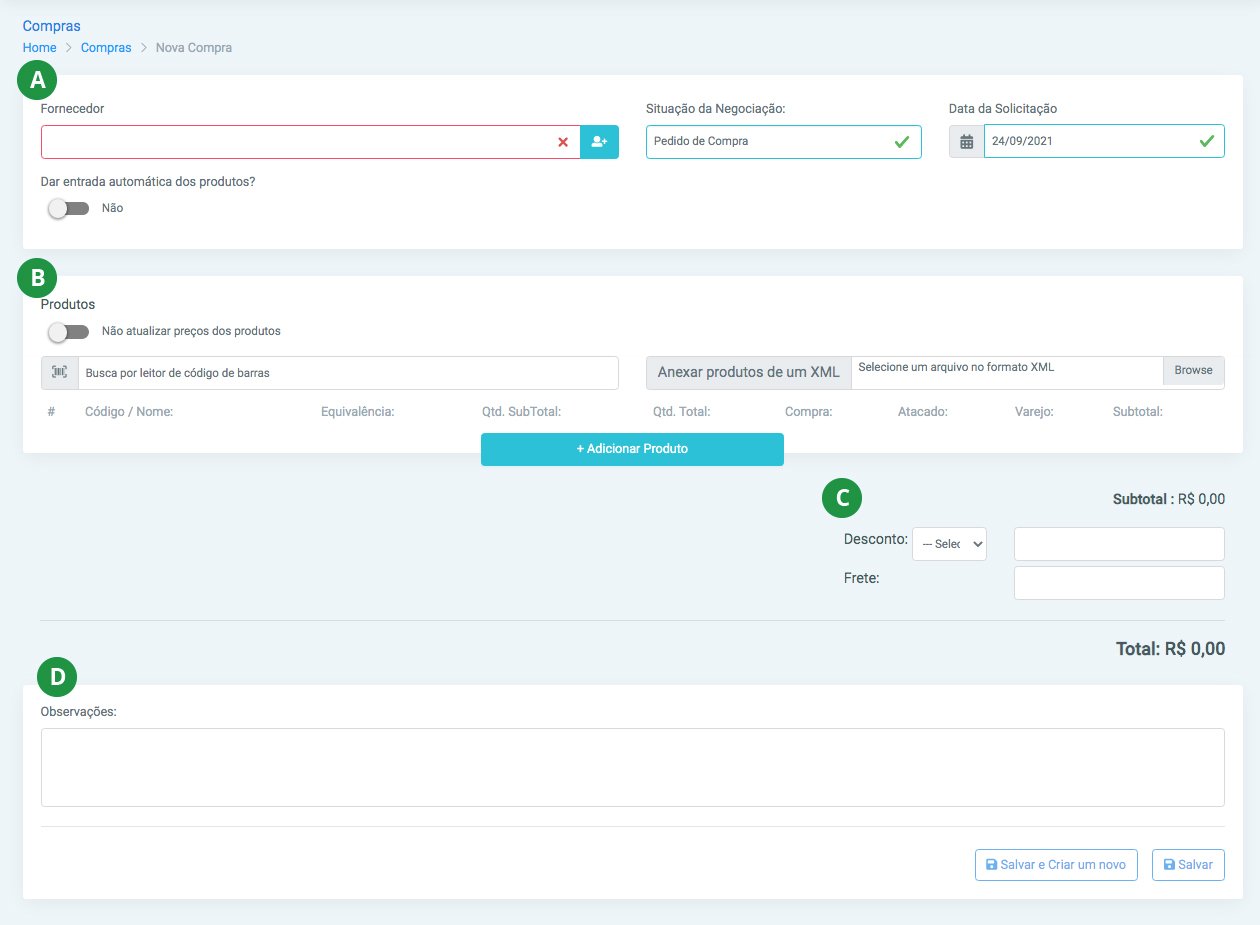This screenshot has width=1260, height=925.
Task: Focus the Frete value input
Action: tap(1119, 583)
